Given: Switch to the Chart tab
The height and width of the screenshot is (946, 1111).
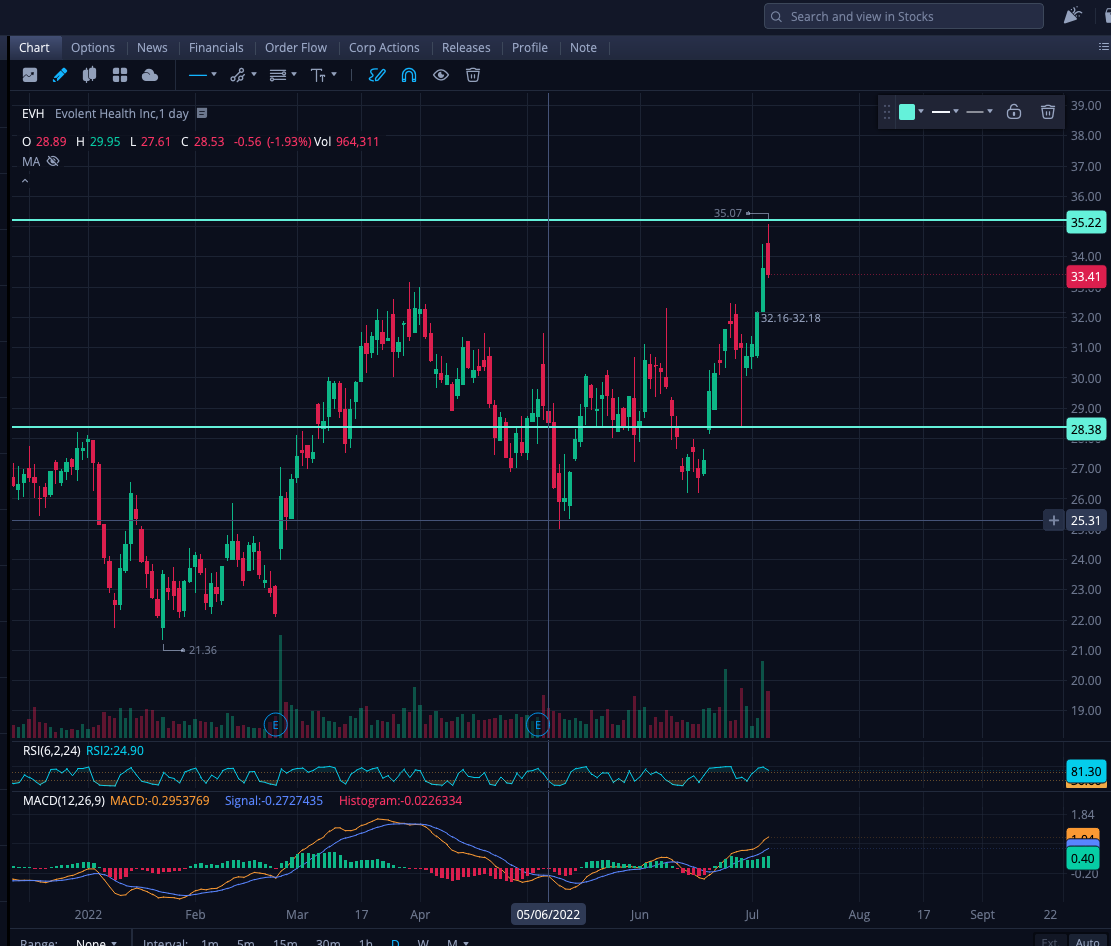Looking at the screenshot, I should pos(34,47).
